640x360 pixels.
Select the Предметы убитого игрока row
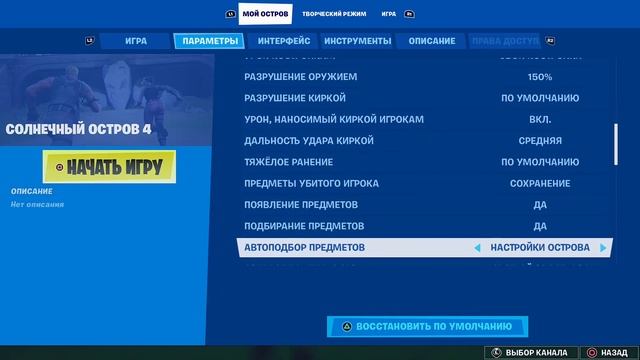(x=424, y=183)
